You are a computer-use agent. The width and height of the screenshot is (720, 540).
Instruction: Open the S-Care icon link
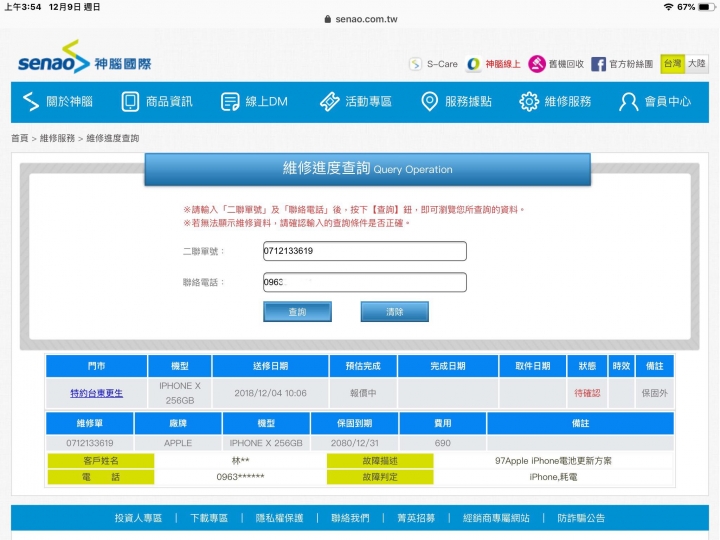click(416, 64)
